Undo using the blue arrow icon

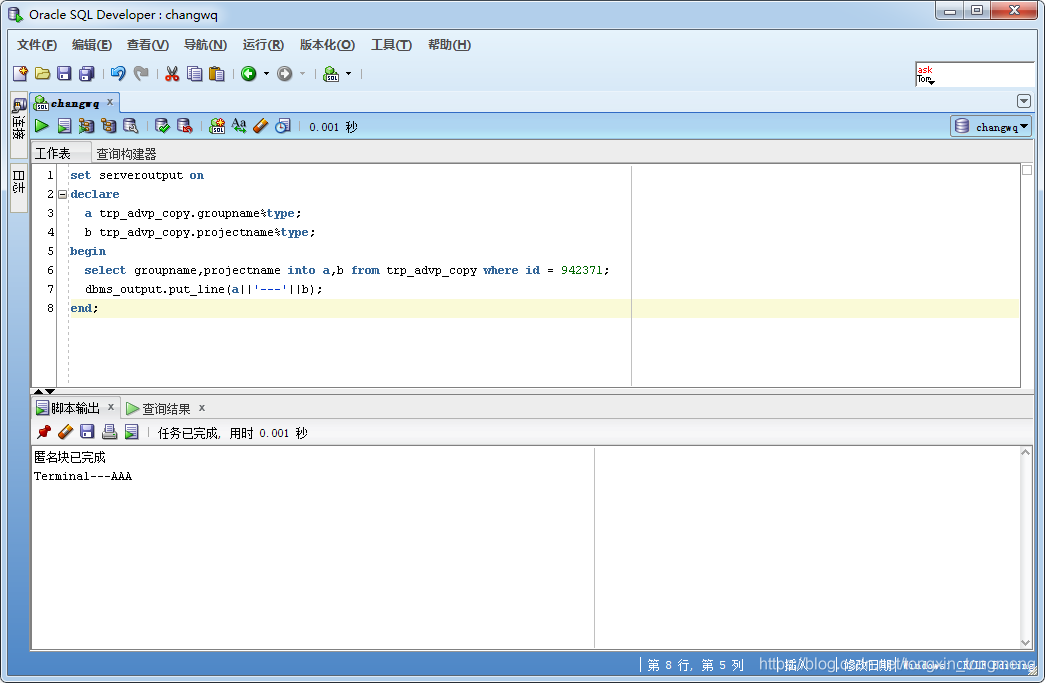click(118, 73)
